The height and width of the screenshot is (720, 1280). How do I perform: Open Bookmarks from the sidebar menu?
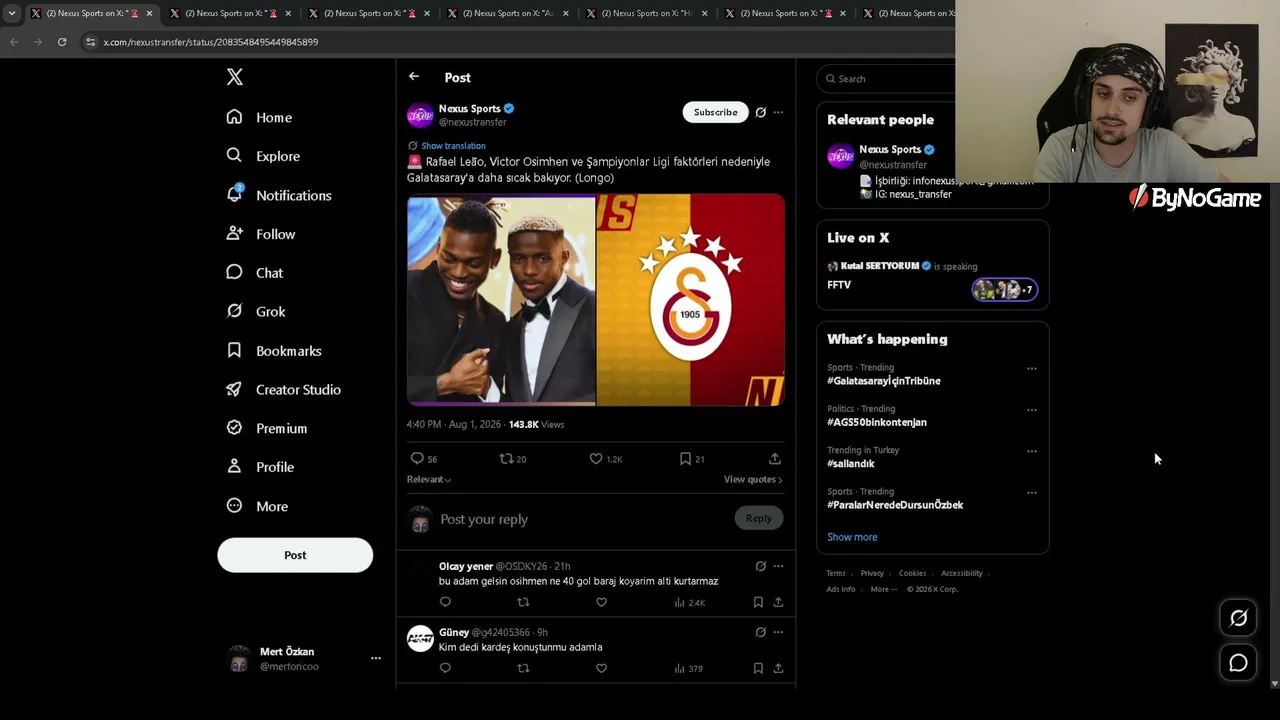click(x=275, y=351)
